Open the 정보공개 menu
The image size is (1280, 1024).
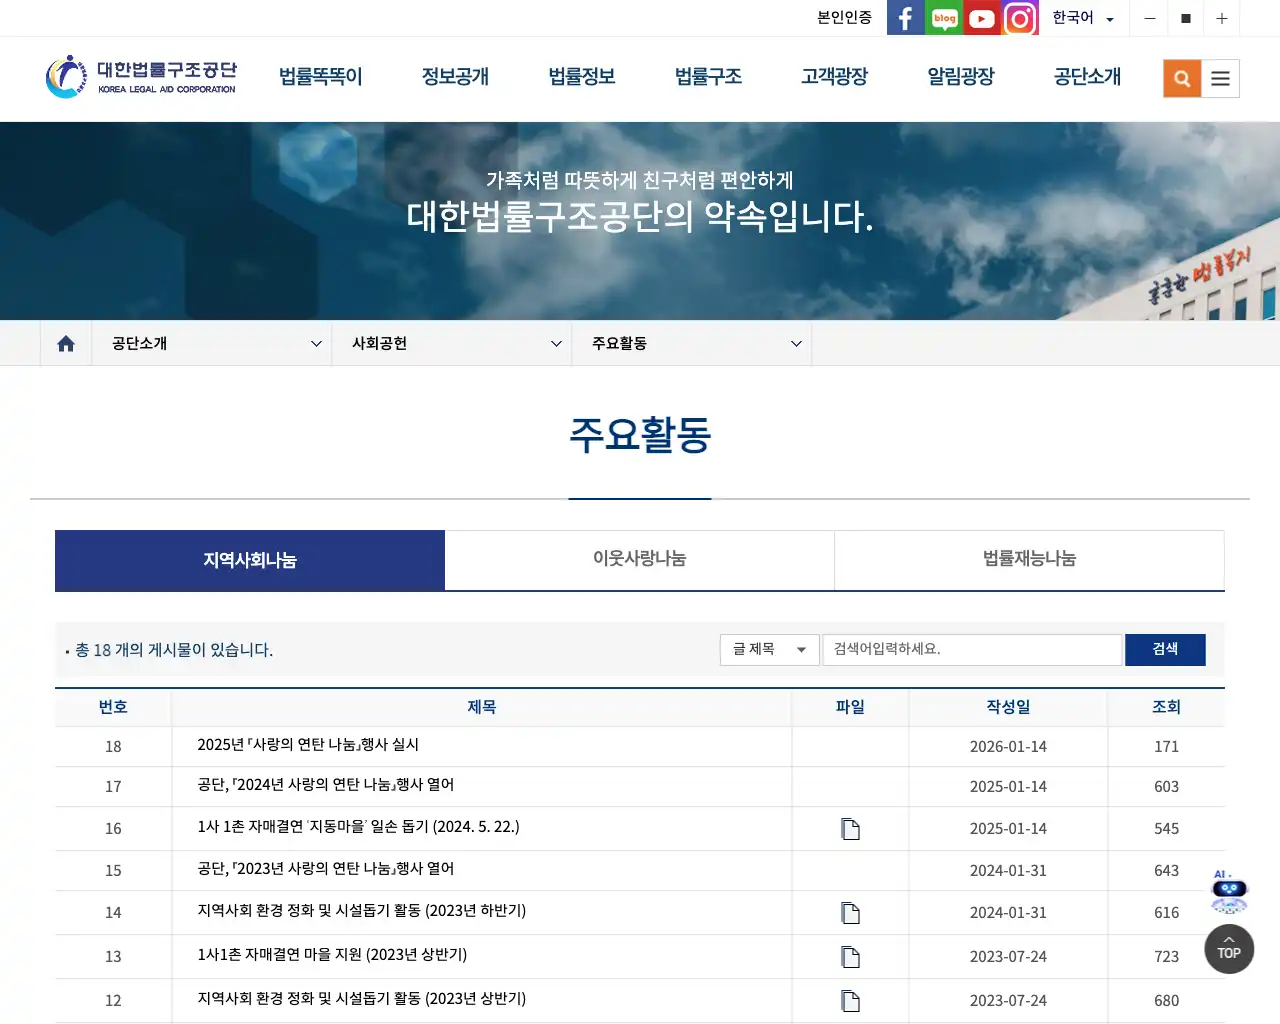point(455,77)
